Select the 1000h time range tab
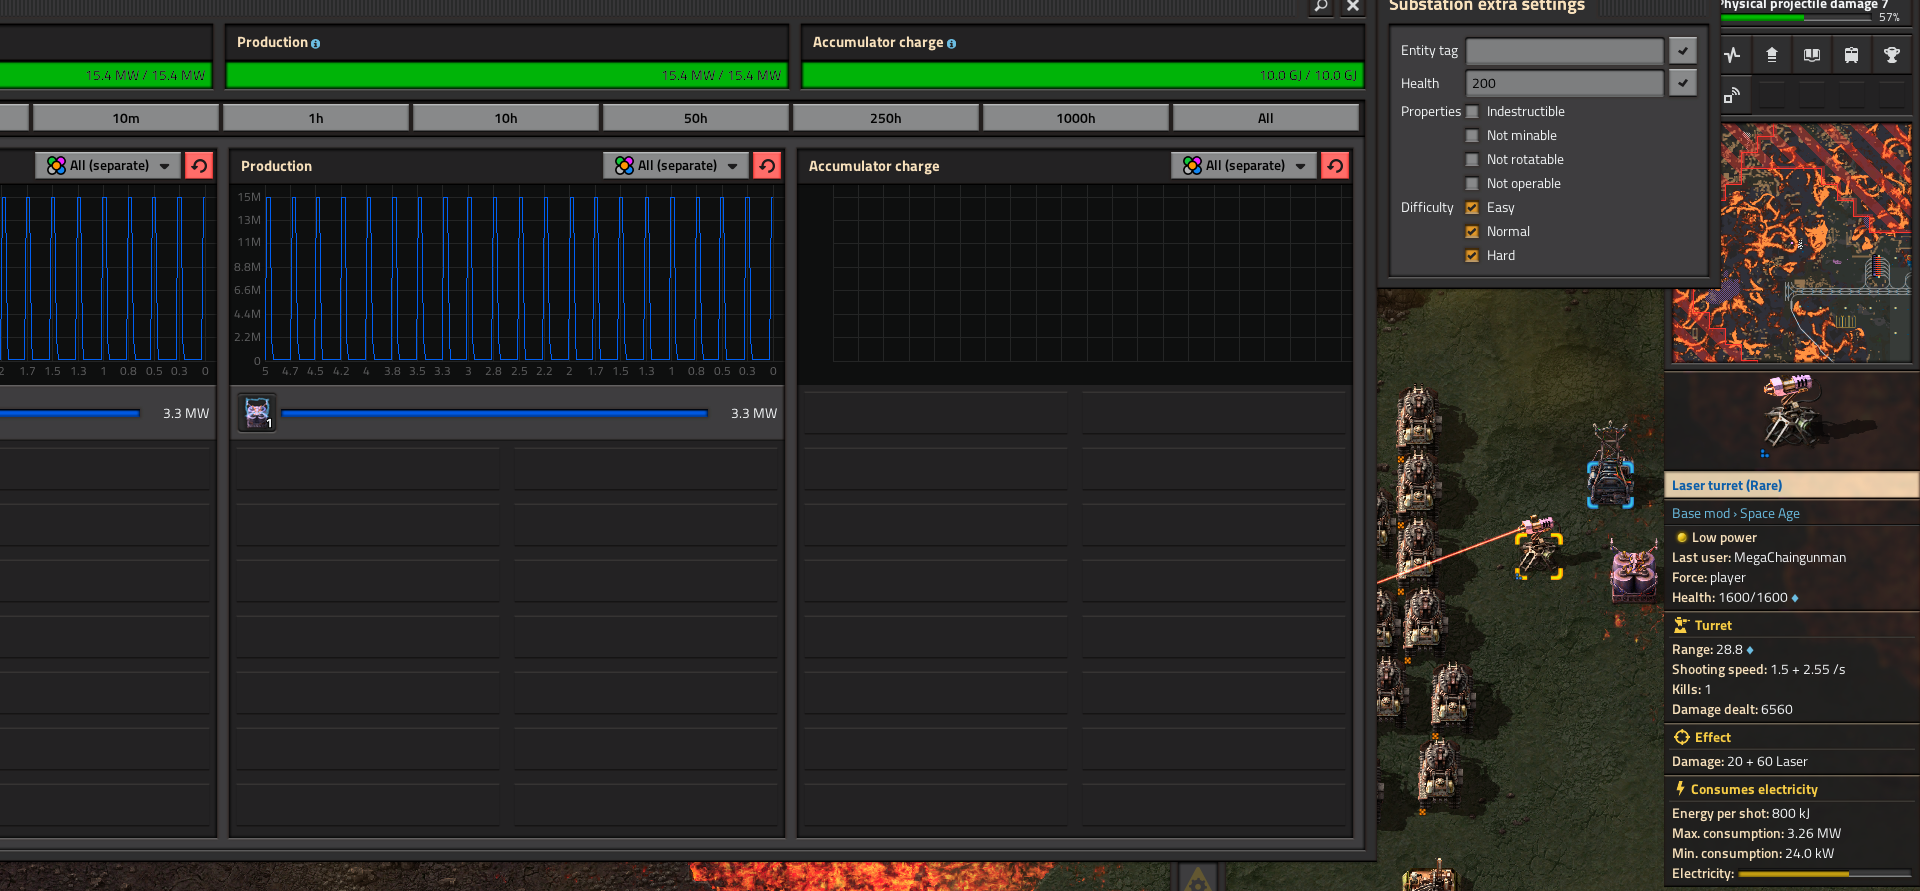Screen dimensions: 1920x891 click(1076, 118)
